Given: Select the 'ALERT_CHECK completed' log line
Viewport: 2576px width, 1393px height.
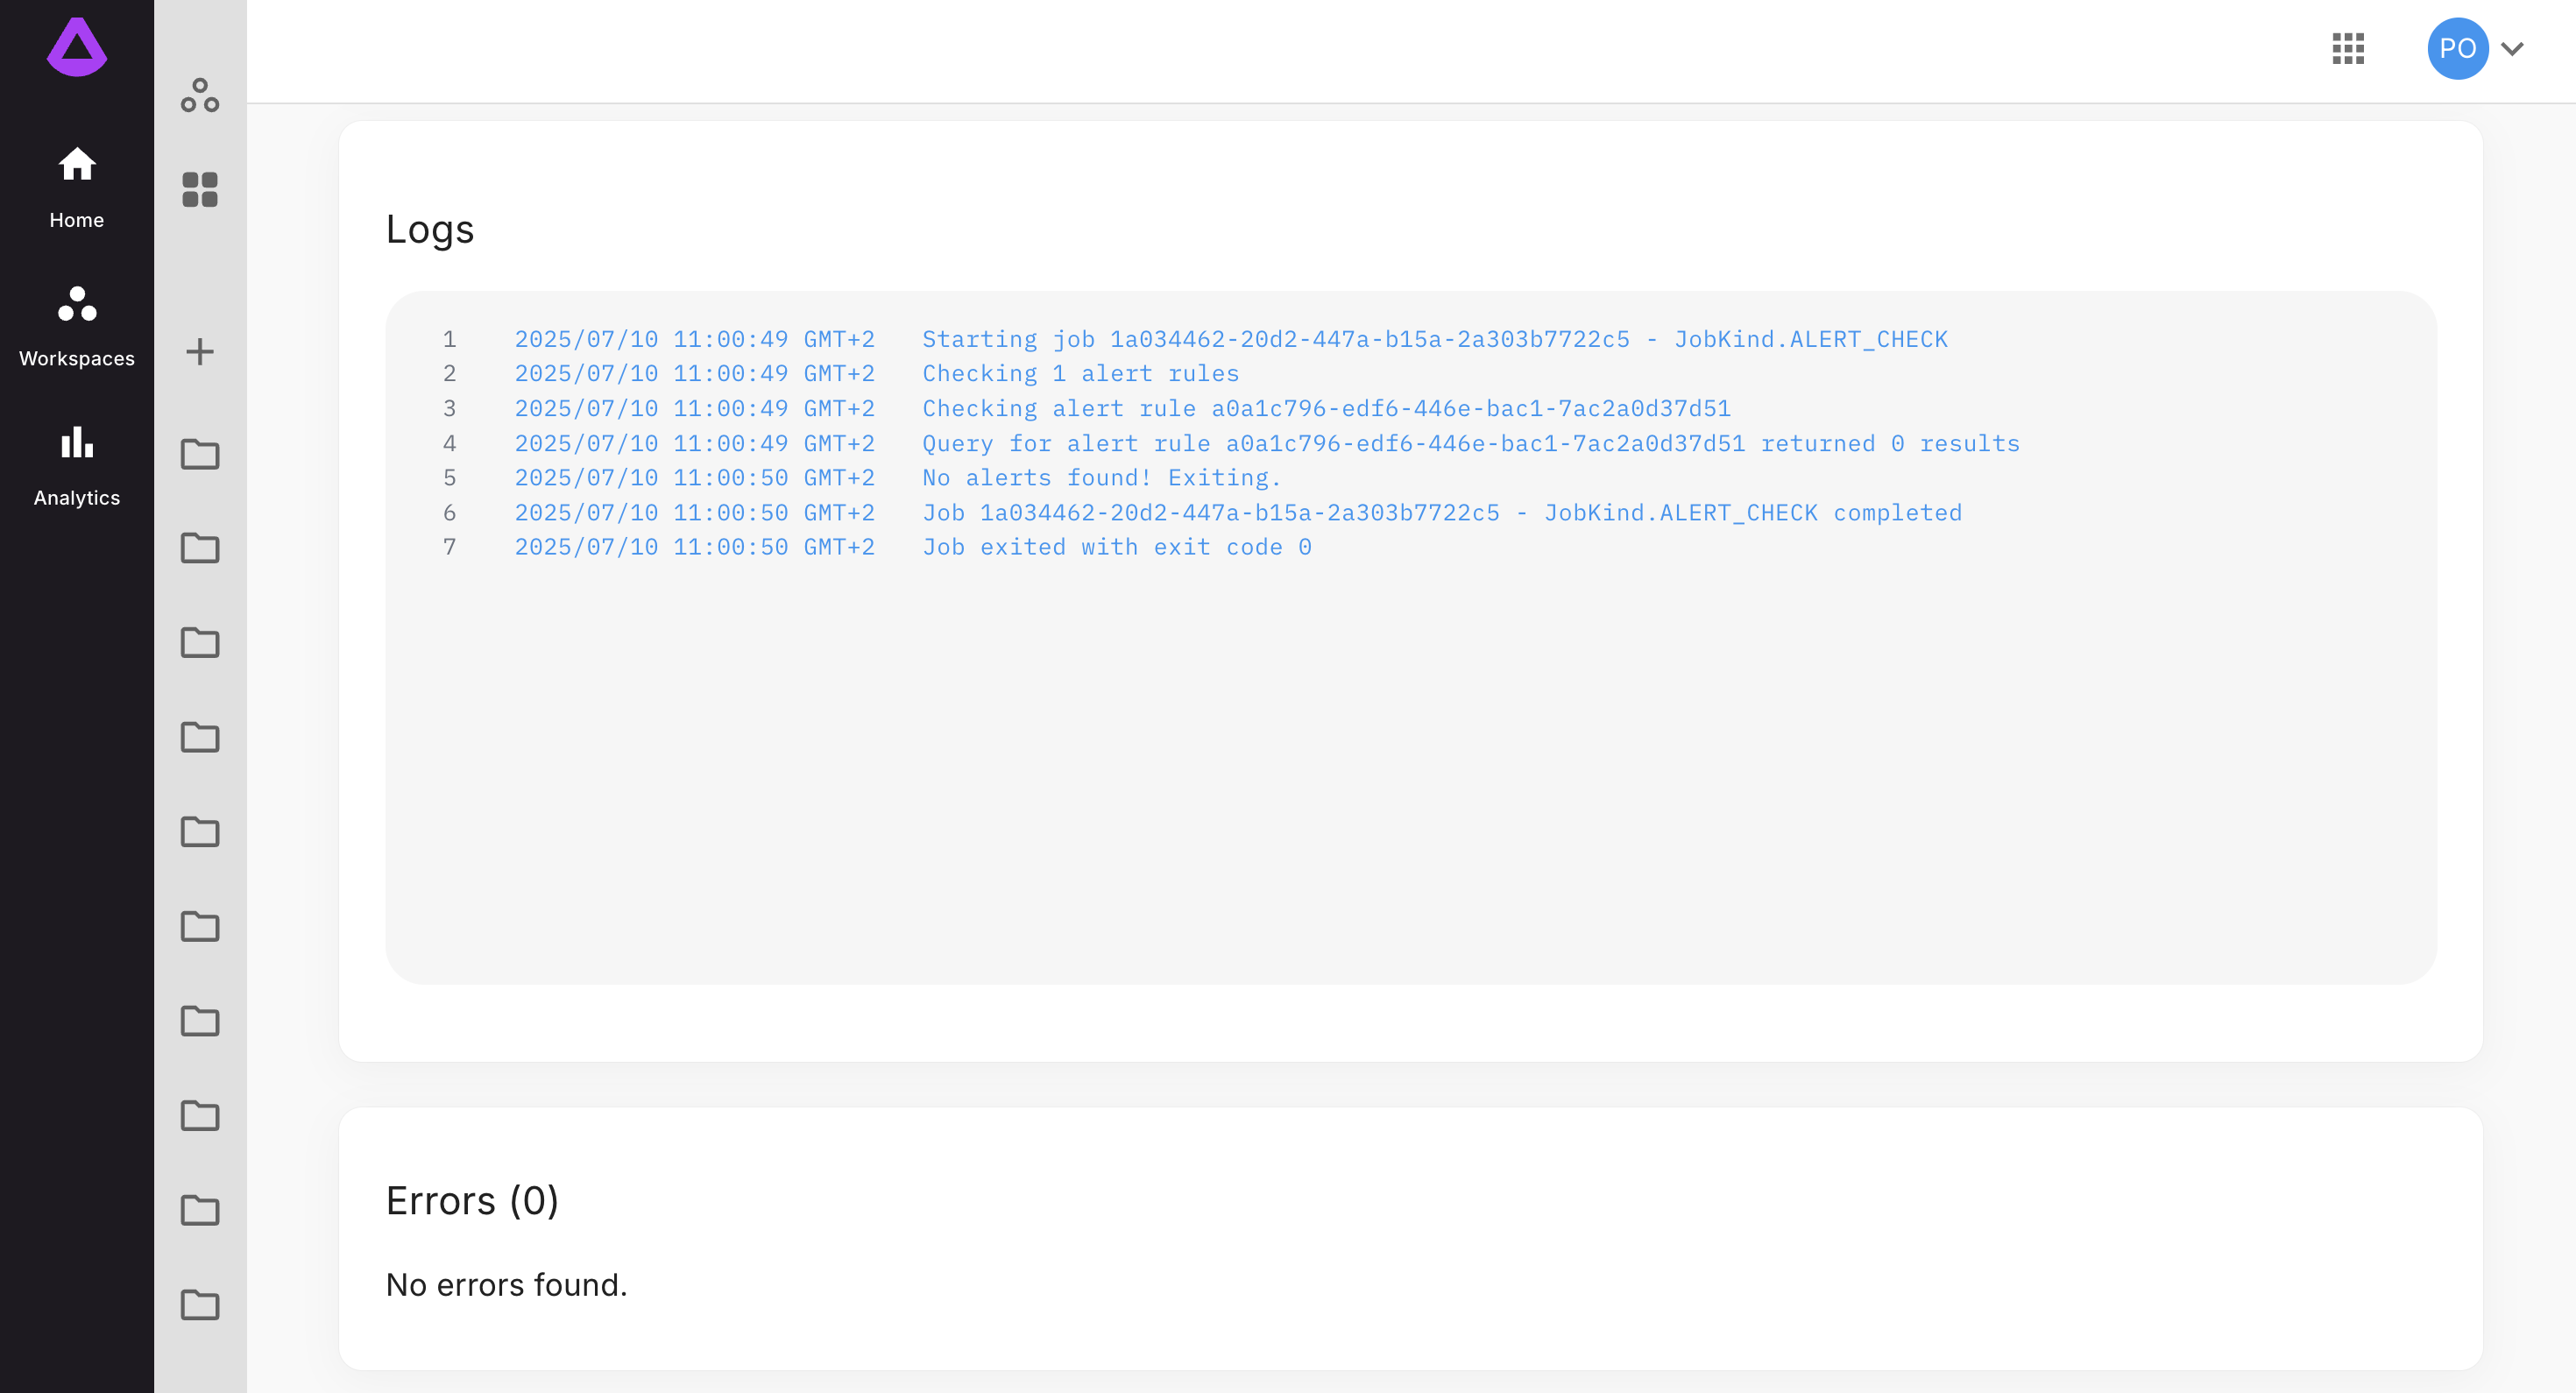Looking at the screenshot, I should point(1442,512).
